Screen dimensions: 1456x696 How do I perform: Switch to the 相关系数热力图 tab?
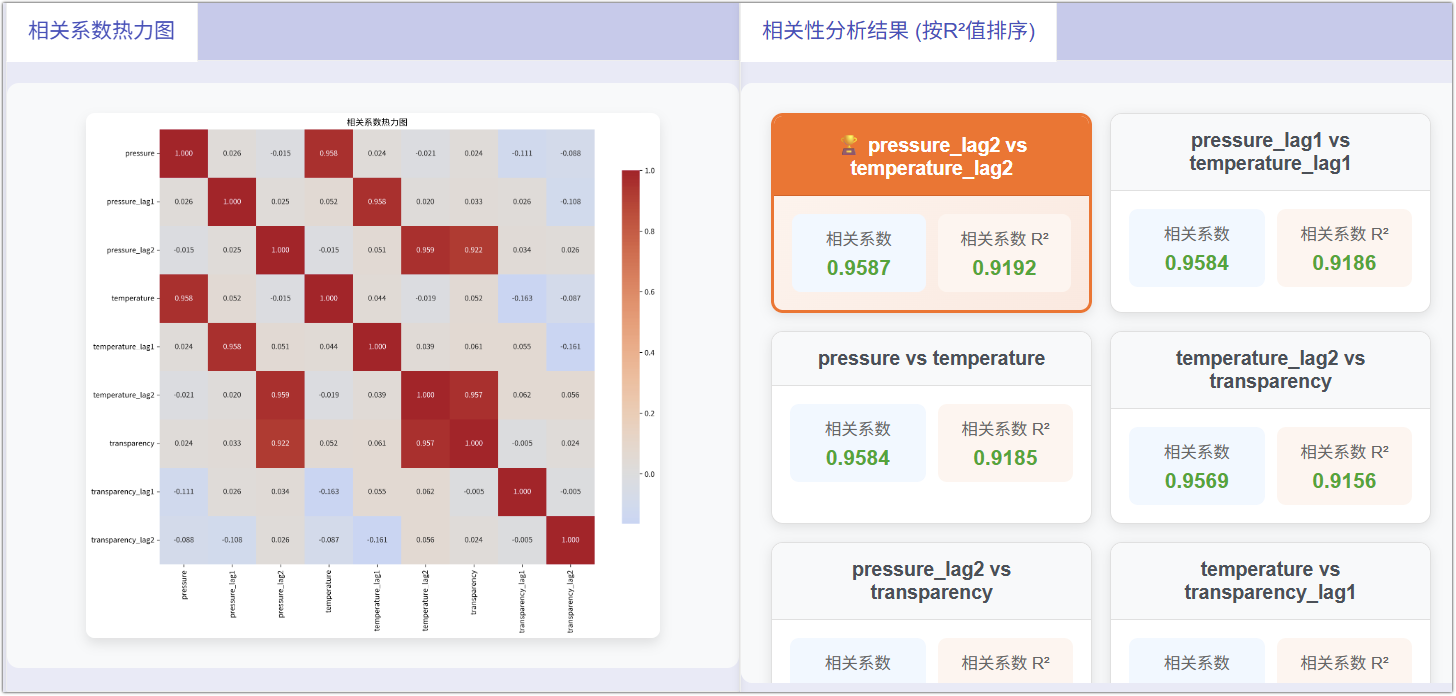(x=101, y=31)
